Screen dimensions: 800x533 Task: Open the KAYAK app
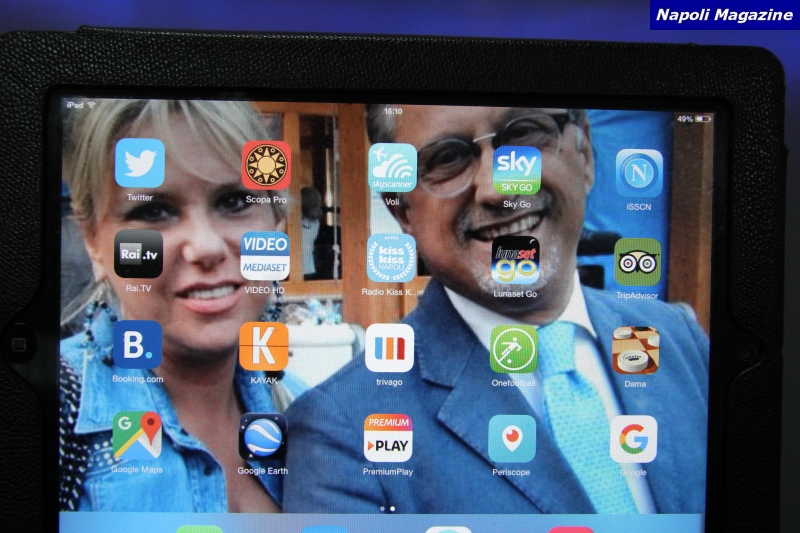[264, 346]
